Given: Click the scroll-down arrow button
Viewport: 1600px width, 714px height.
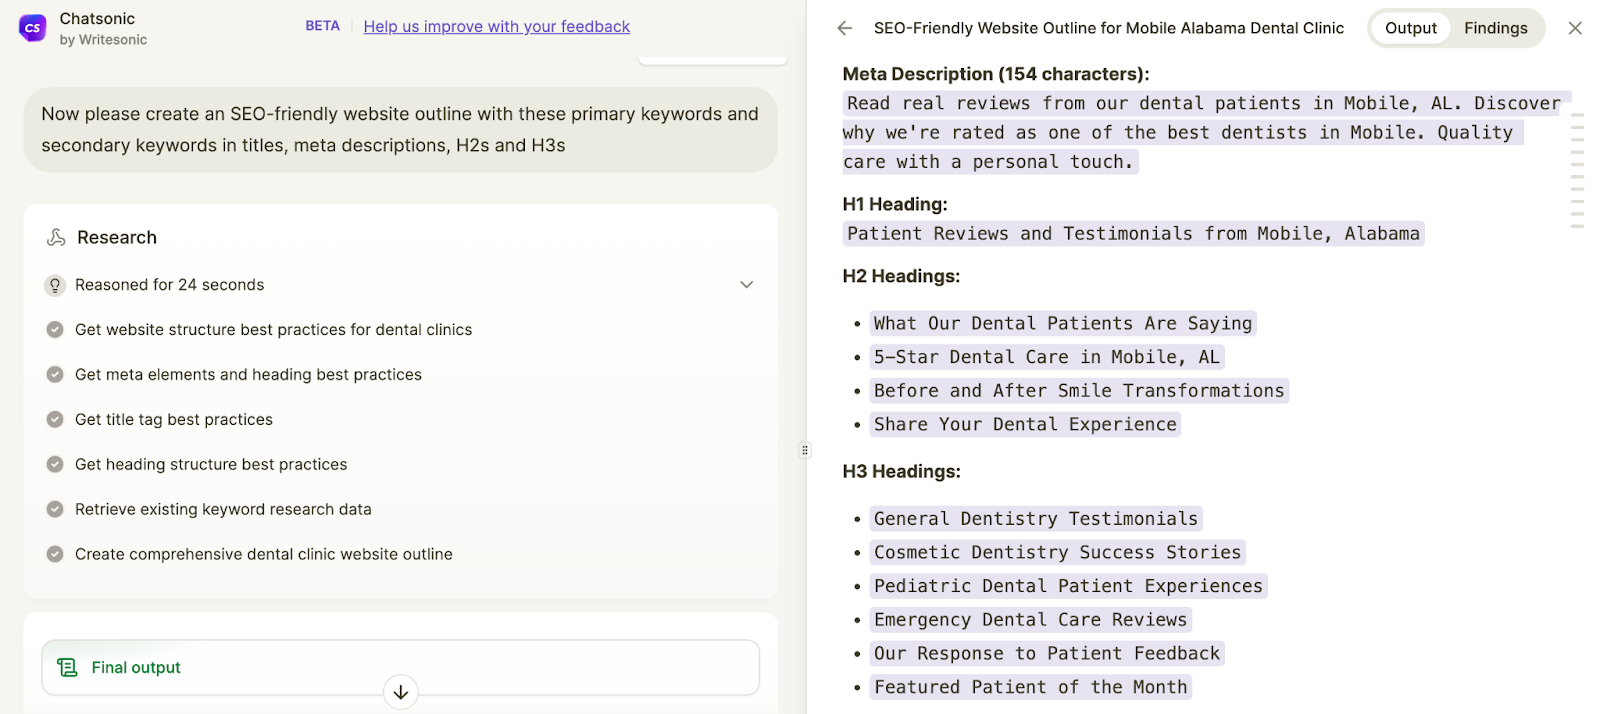Looking at the screenshot, I should coord(400,692).
